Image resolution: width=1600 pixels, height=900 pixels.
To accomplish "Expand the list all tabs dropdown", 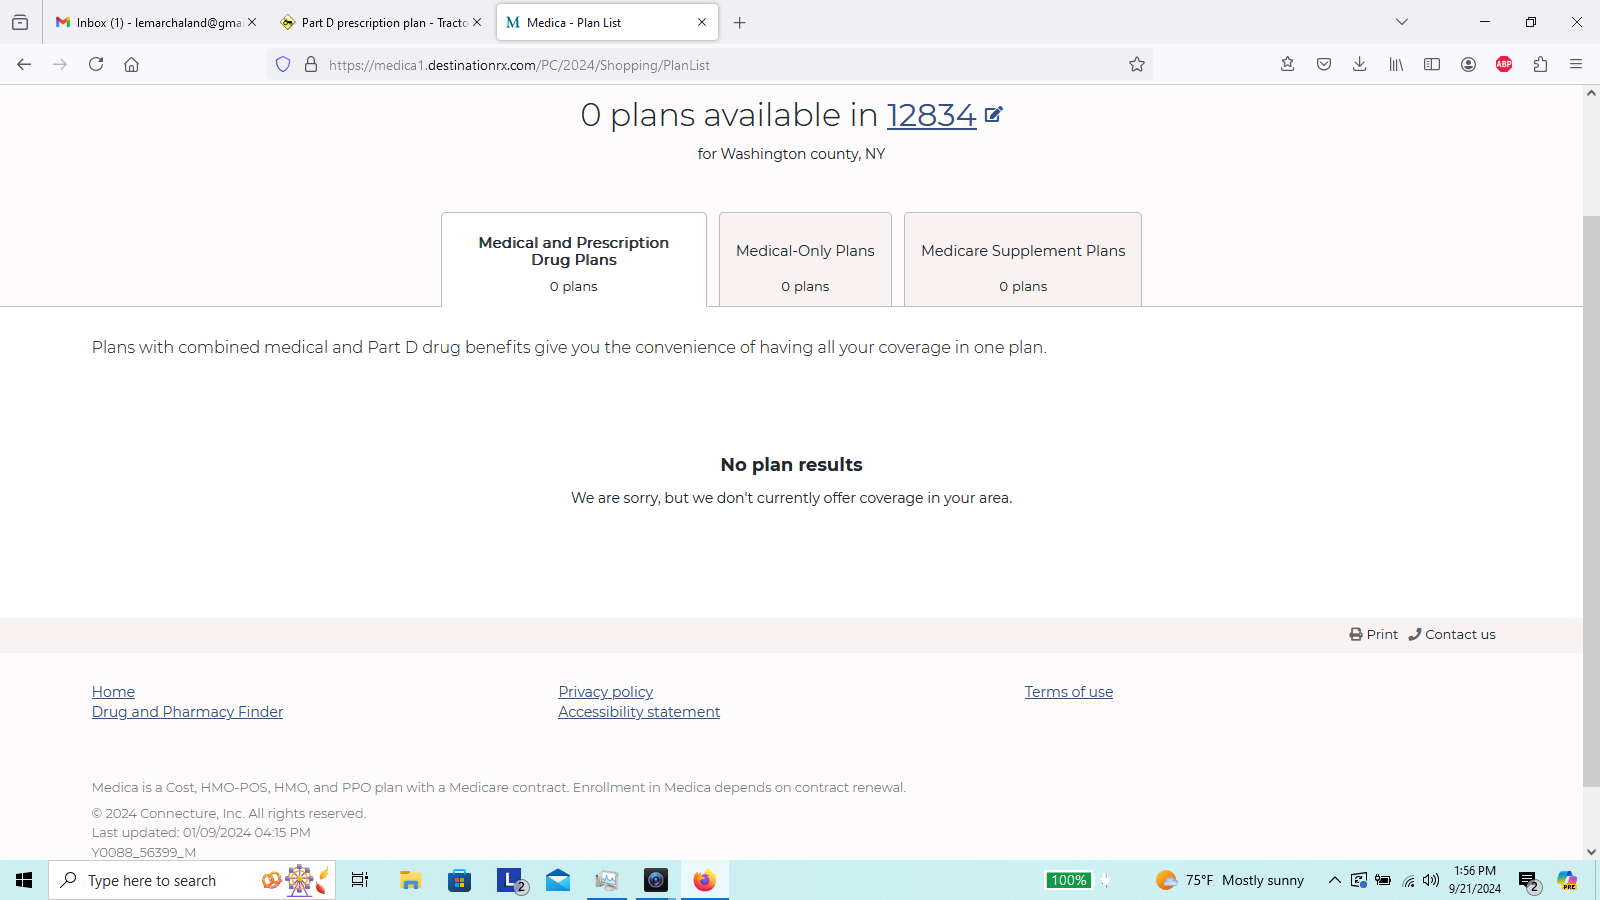I will click(1402, 22).
